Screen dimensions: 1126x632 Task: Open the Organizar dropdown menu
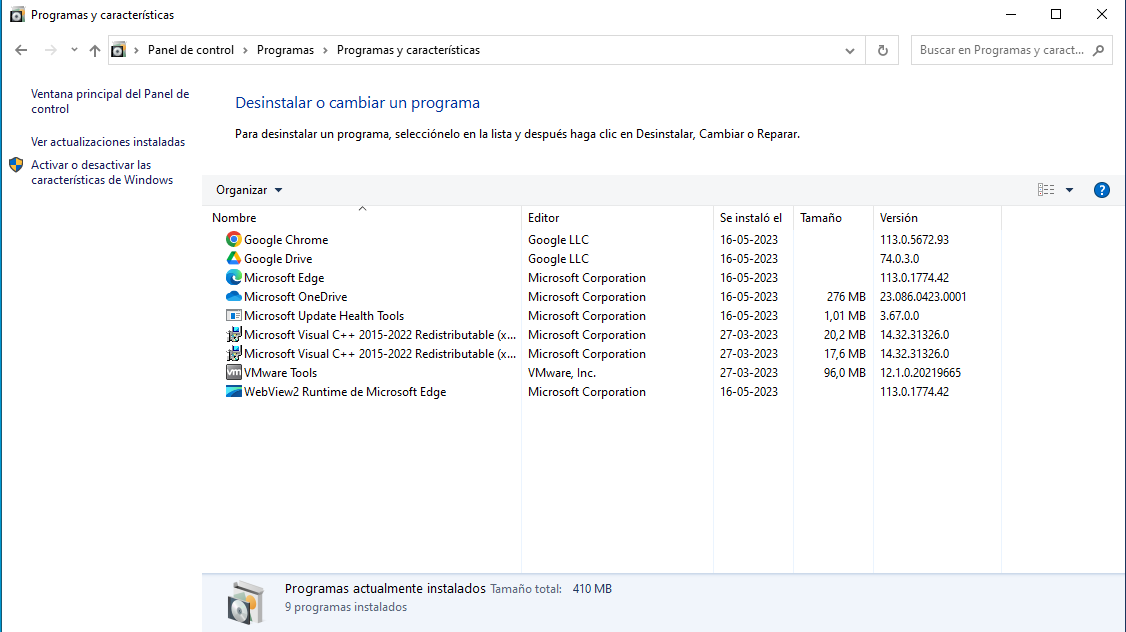coord(249,190)
